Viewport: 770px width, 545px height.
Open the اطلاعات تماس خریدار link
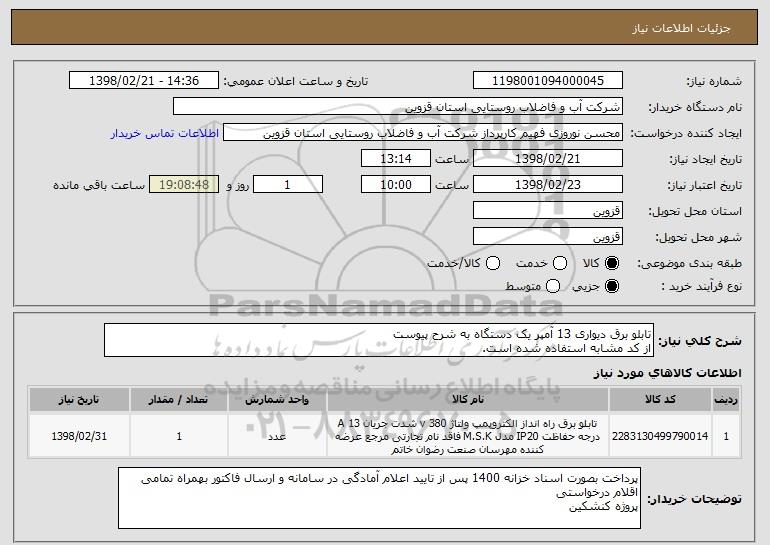[165, 134]
